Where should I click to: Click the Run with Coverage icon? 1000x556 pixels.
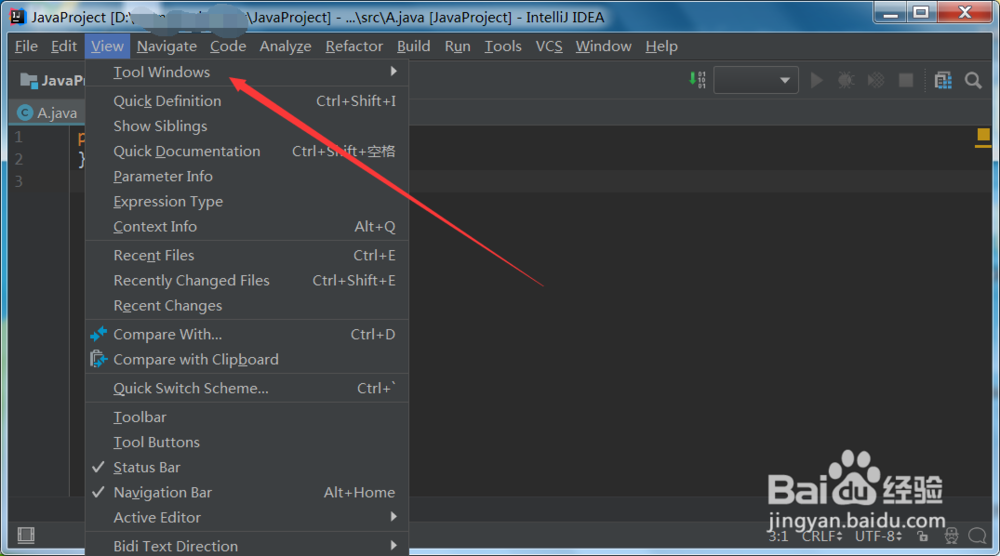(x=876, y=80)
